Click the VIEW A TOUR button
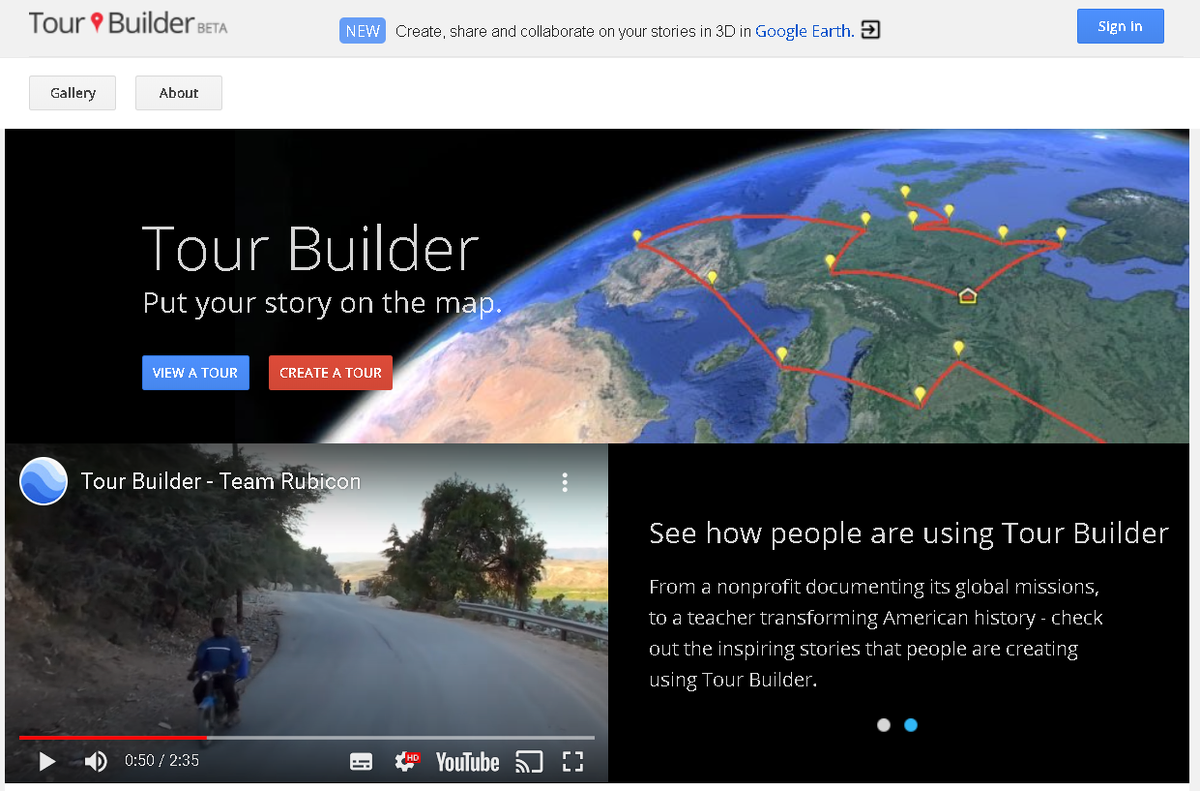The height and width of the screenshot is (791, 1200). [195, 373]
